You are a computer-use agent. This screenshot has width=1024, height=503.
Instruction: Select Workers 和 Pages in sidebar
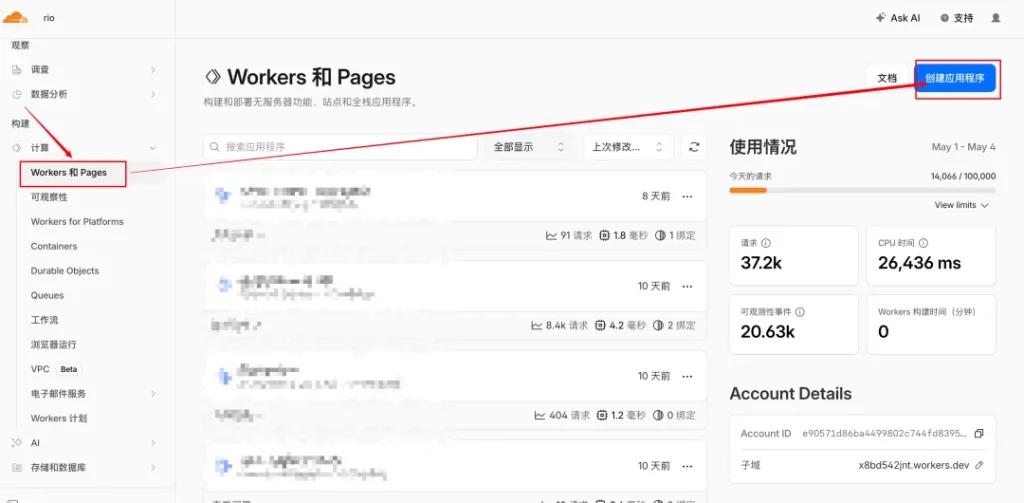click(x=69, y=173)
